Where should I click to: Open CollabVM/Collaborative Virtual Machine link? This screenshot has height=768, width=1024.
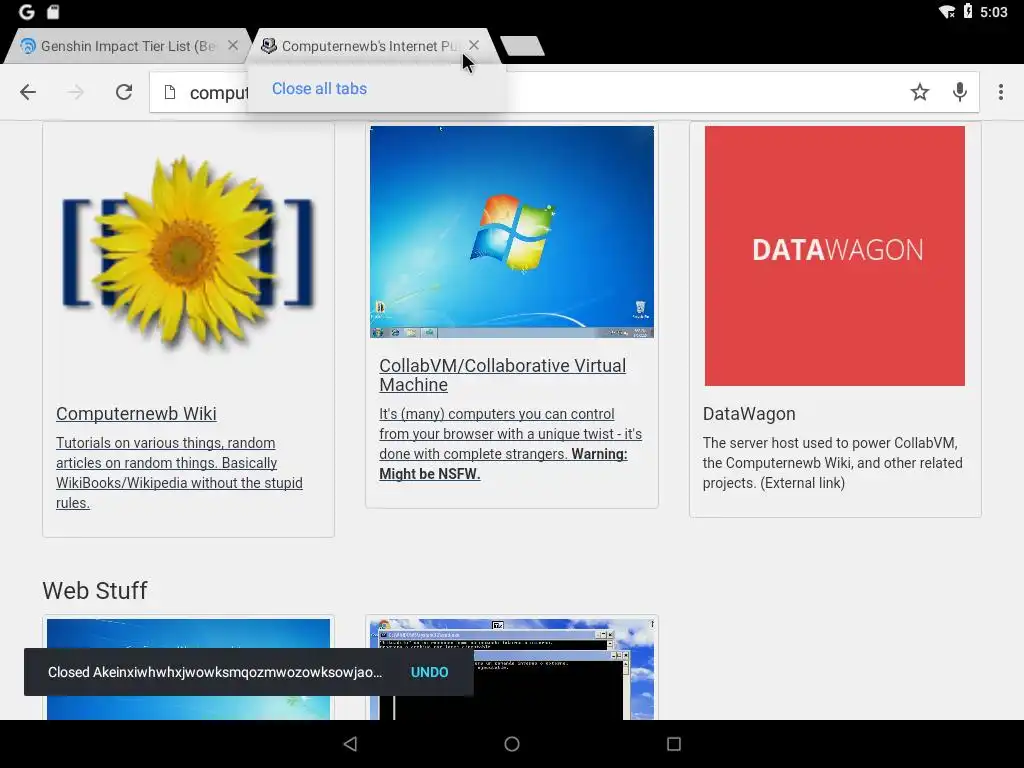pos(502,375)
